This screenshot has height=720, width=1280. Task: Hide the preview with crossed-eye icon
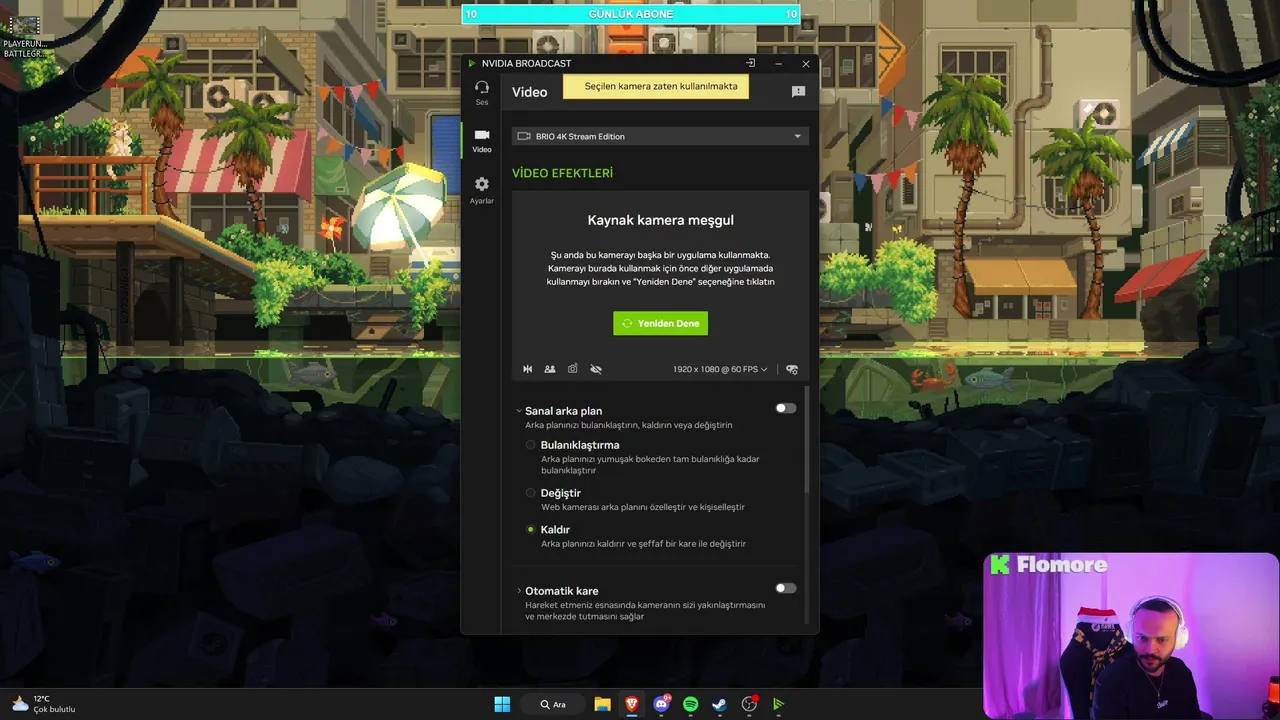point(596,369)
